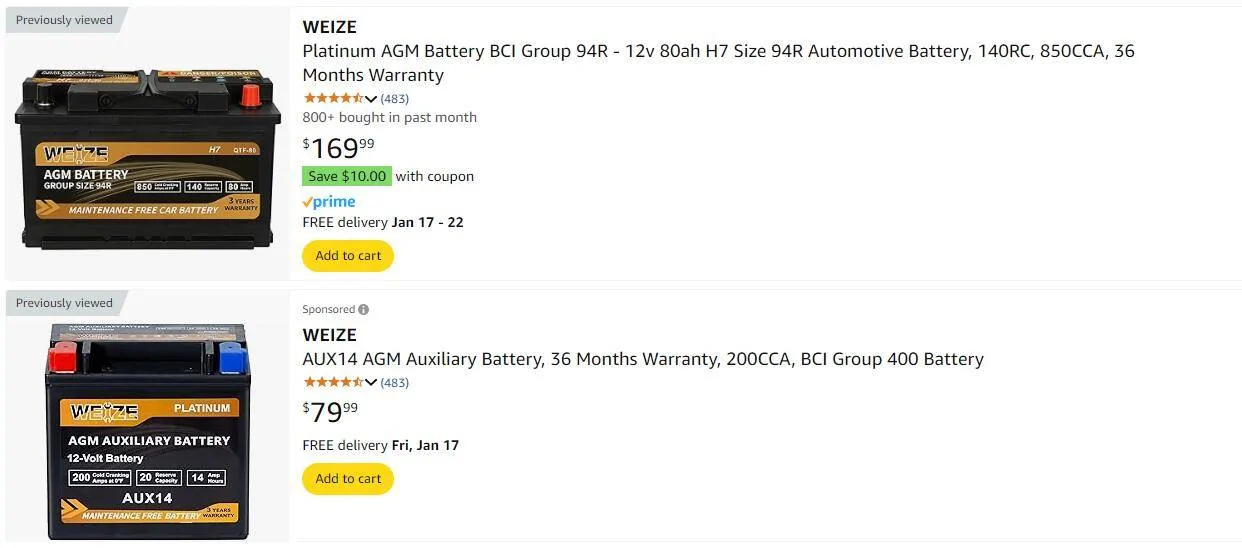Click the Sponsored info icon
The height and width of the screenshot is (548, 1242).
point(363,310)
